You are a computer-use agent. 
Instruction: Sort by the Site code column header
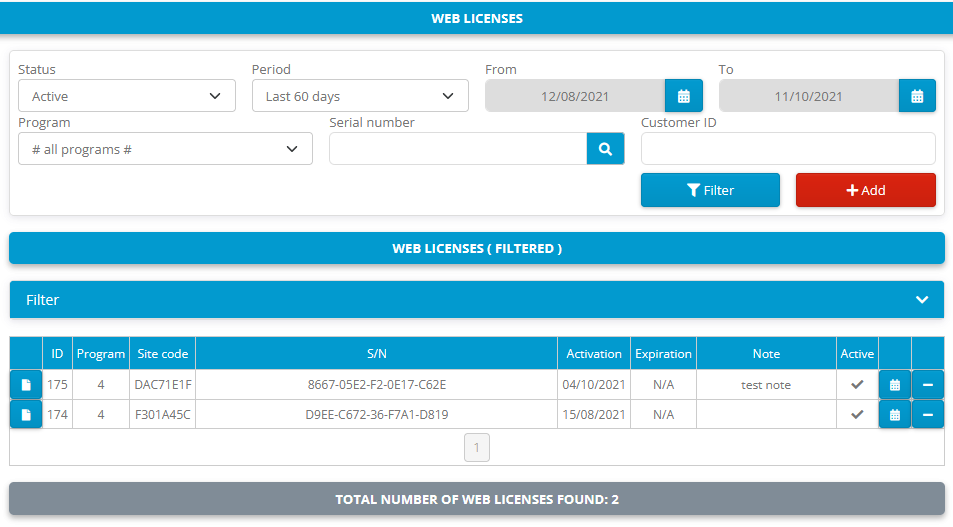tap(162, 354)
